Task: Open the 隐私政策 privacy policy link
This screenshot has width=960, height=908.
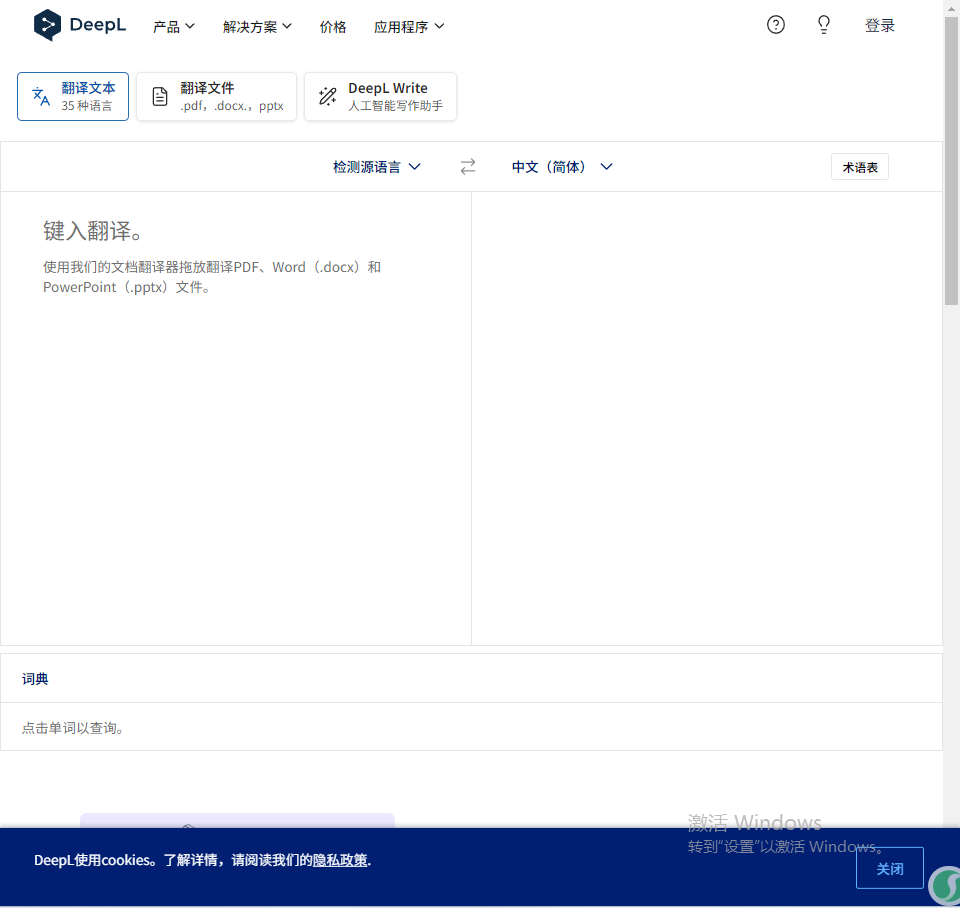Action: coord(340,860)
